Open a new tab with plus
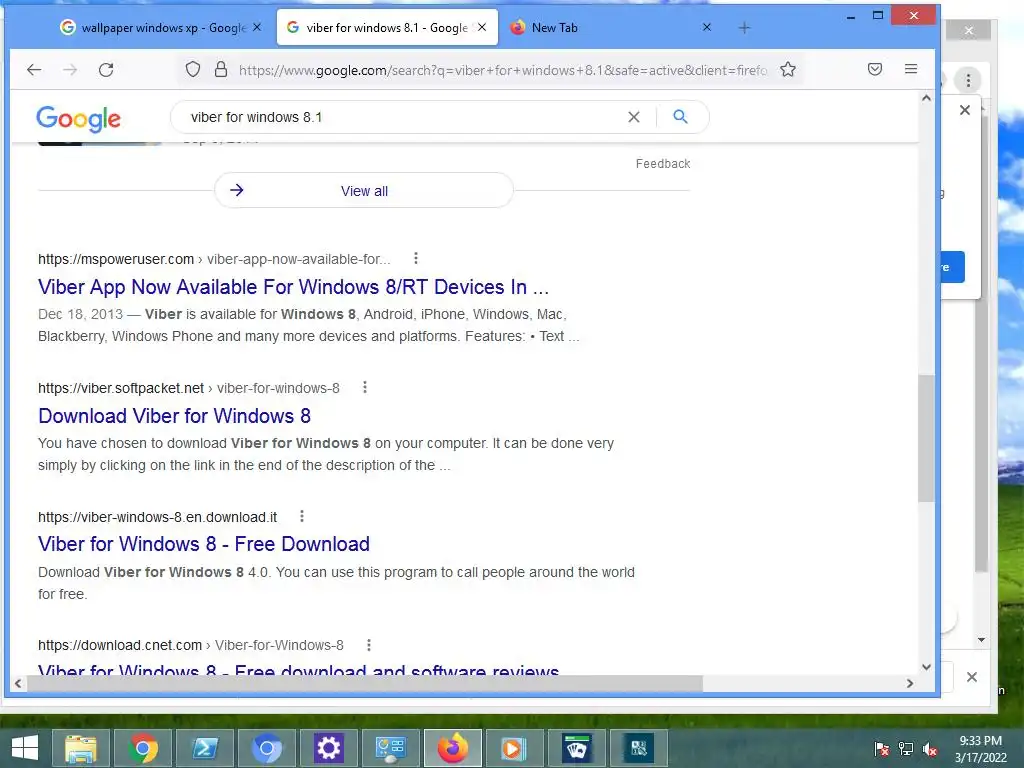This screenshot has width=1024, height=768. (x=744, y=27)
